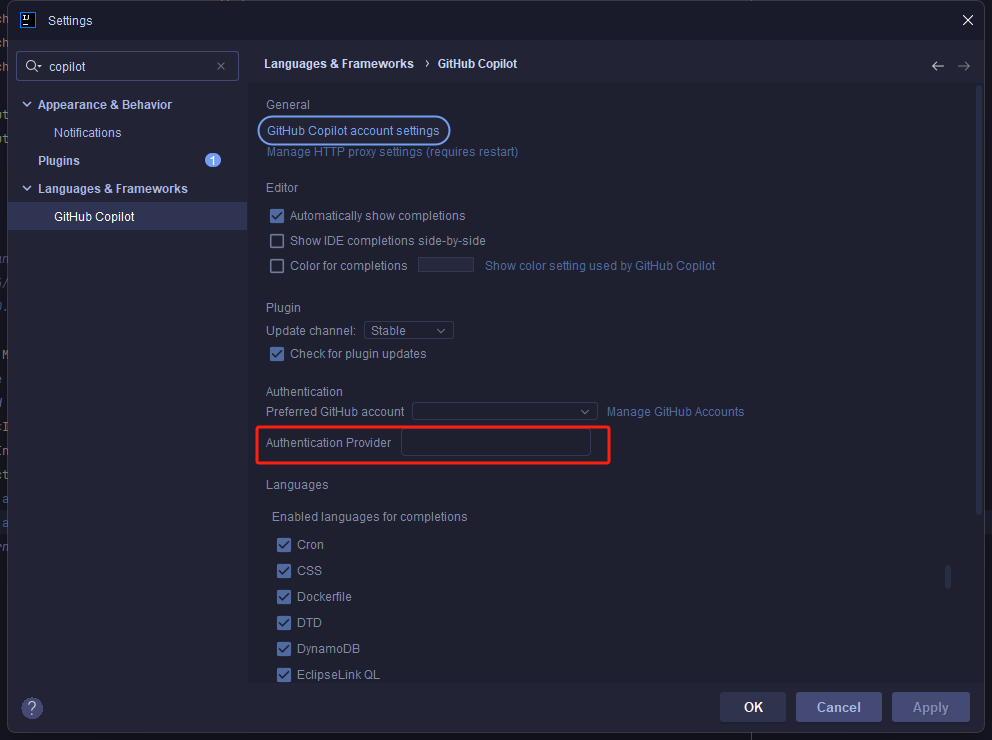The width and height of the screenshot is (992, 740).
Task: Click the Enabled languages for completions label
Action: [369, 517]
